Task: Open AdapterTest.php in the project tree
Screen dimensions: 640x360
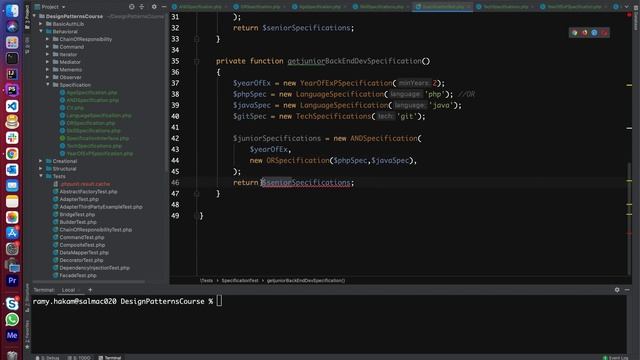Action: click(79, 199)
